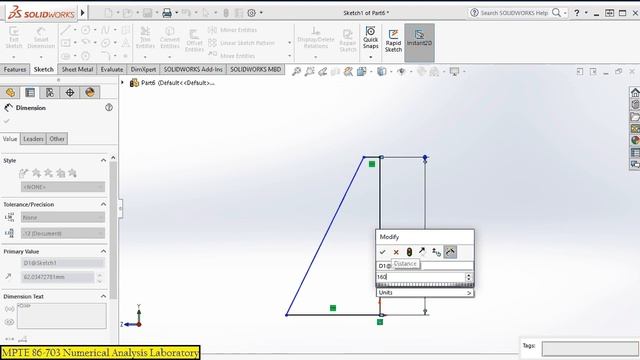Activate the Rapid Sketch tool
640x360 pixels.
point(393,41)
